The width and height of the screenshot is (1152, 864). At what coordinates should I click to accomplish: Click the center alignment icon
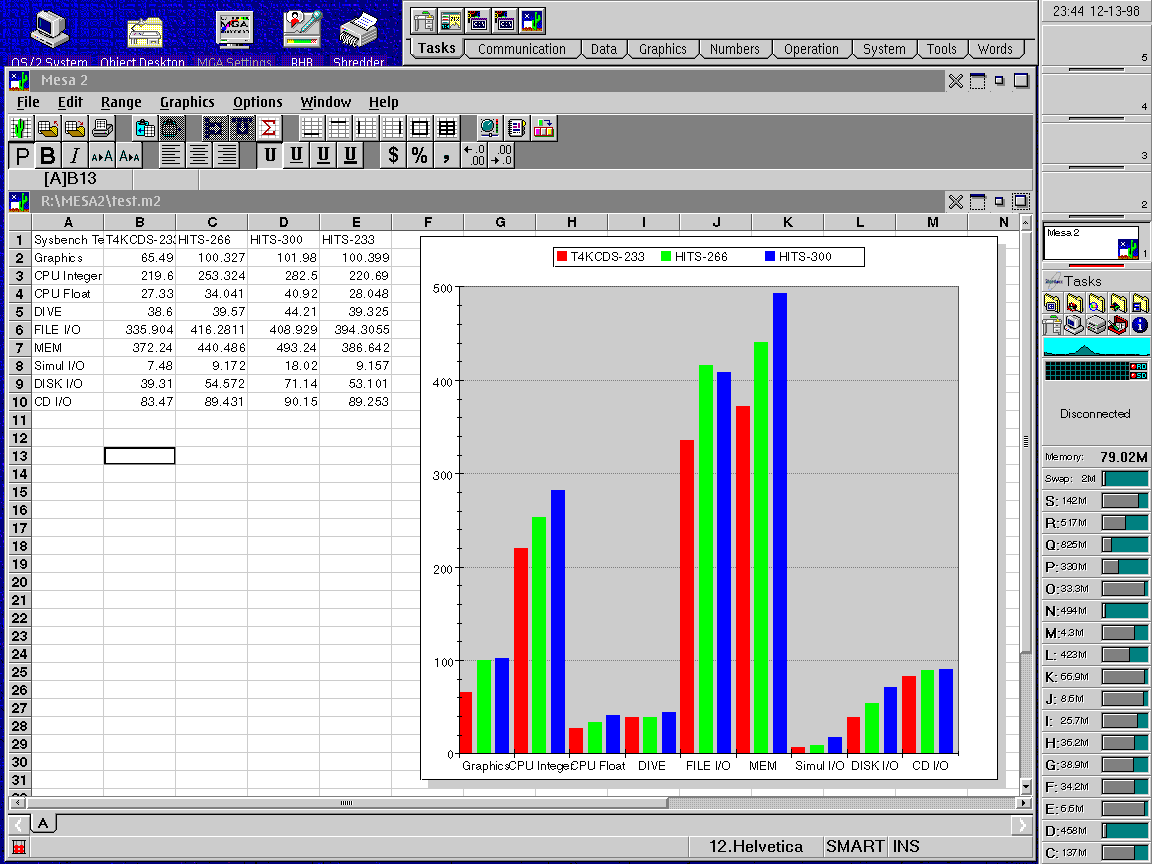tap(200, 155)
